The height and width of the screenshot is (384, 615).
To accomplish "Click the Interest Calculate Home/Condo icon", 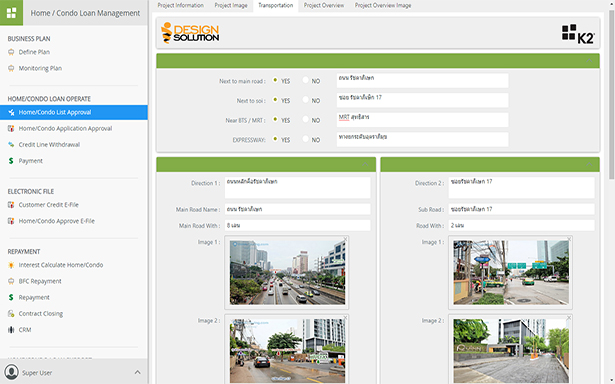I will 11,265.
